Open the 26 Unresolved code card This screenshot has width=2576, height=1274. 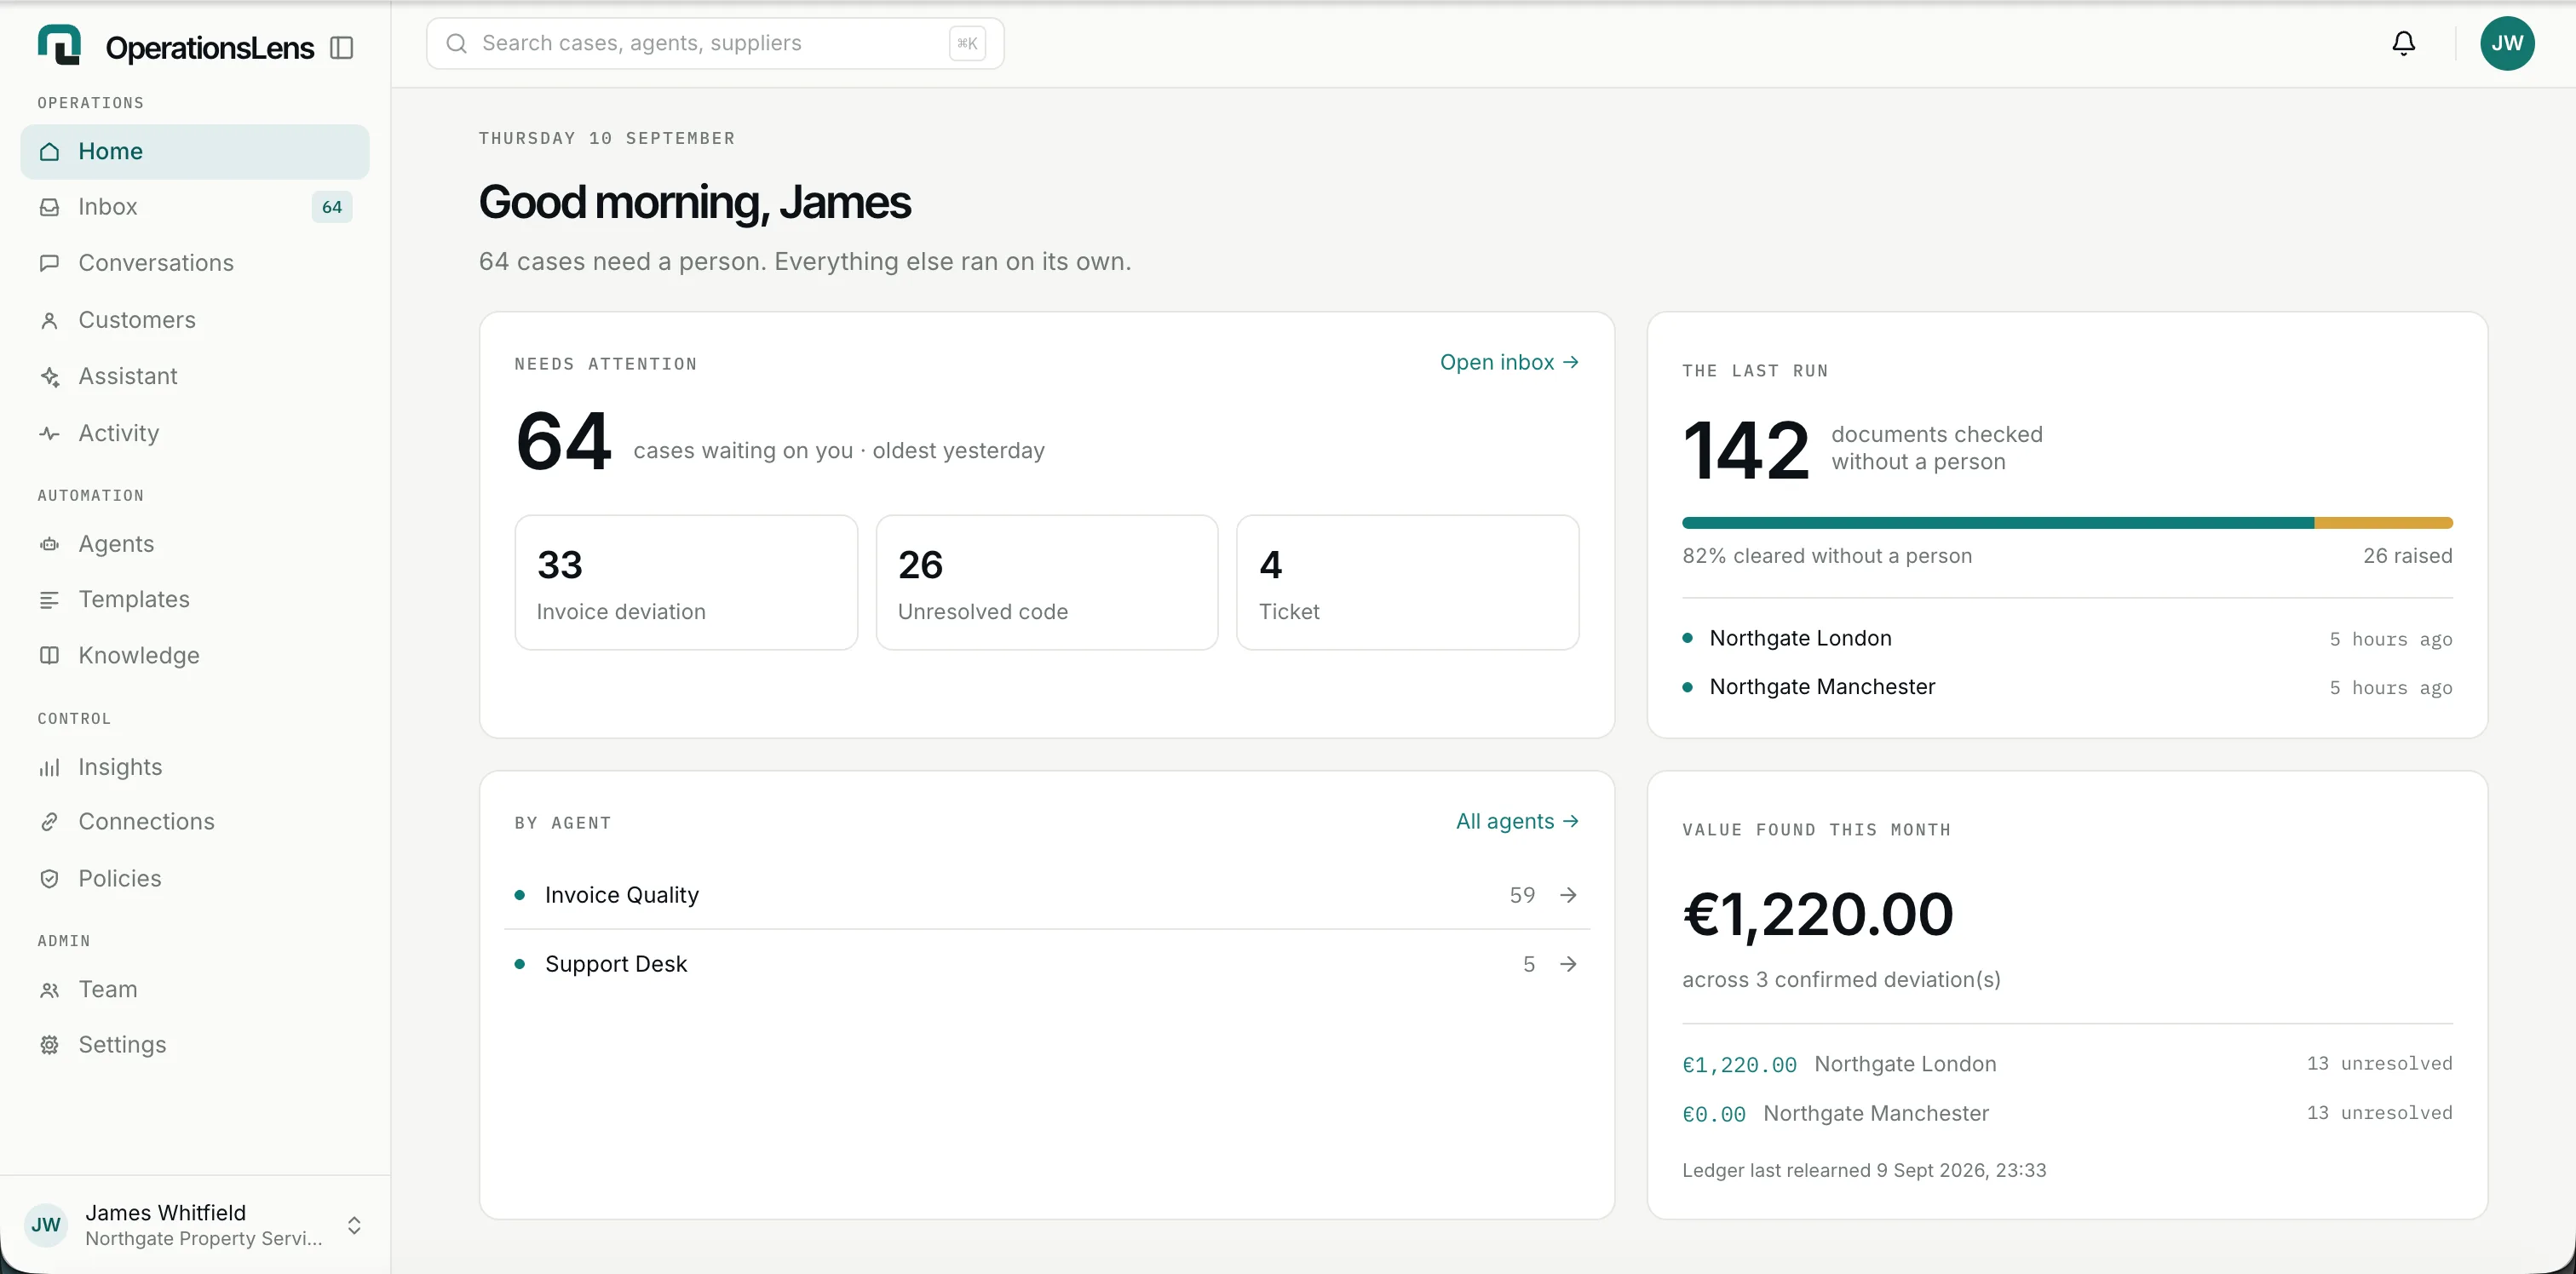pyautogui.click(x=1047, y=582)
